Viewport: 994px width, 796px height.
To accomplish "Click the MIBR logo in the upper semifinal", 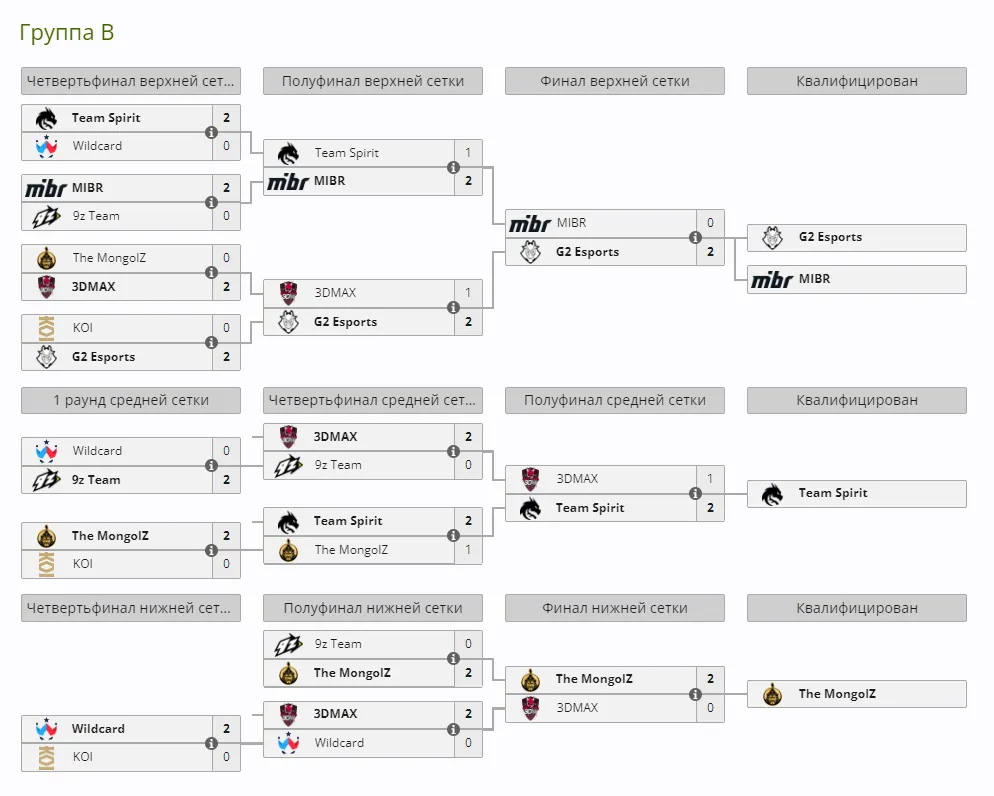I will 288,181.
